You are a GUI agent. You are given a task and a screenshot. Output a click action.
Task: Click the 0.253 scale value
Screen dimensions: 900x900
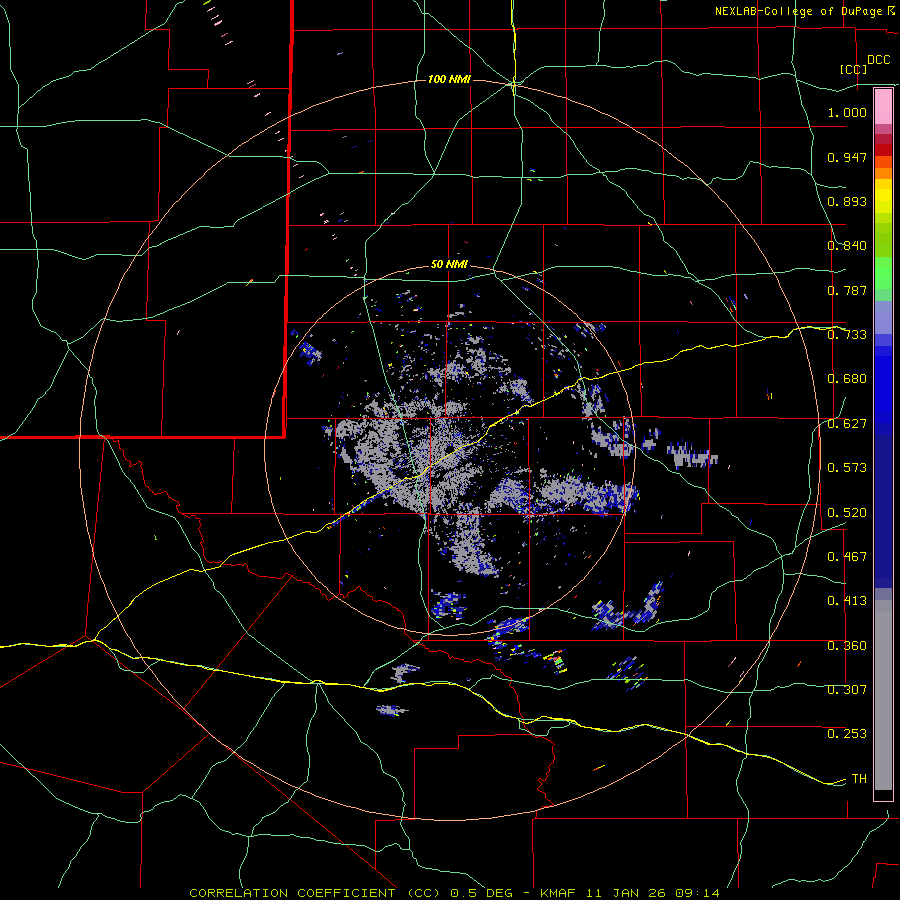(x=847, y=734)
